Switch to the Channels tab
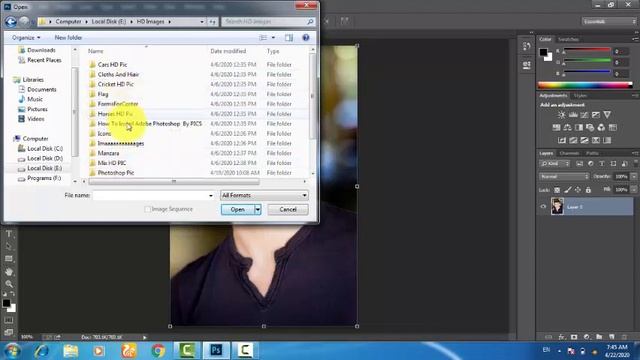The width and height of the screenshot is (640, 360). [x=569, y=153]
